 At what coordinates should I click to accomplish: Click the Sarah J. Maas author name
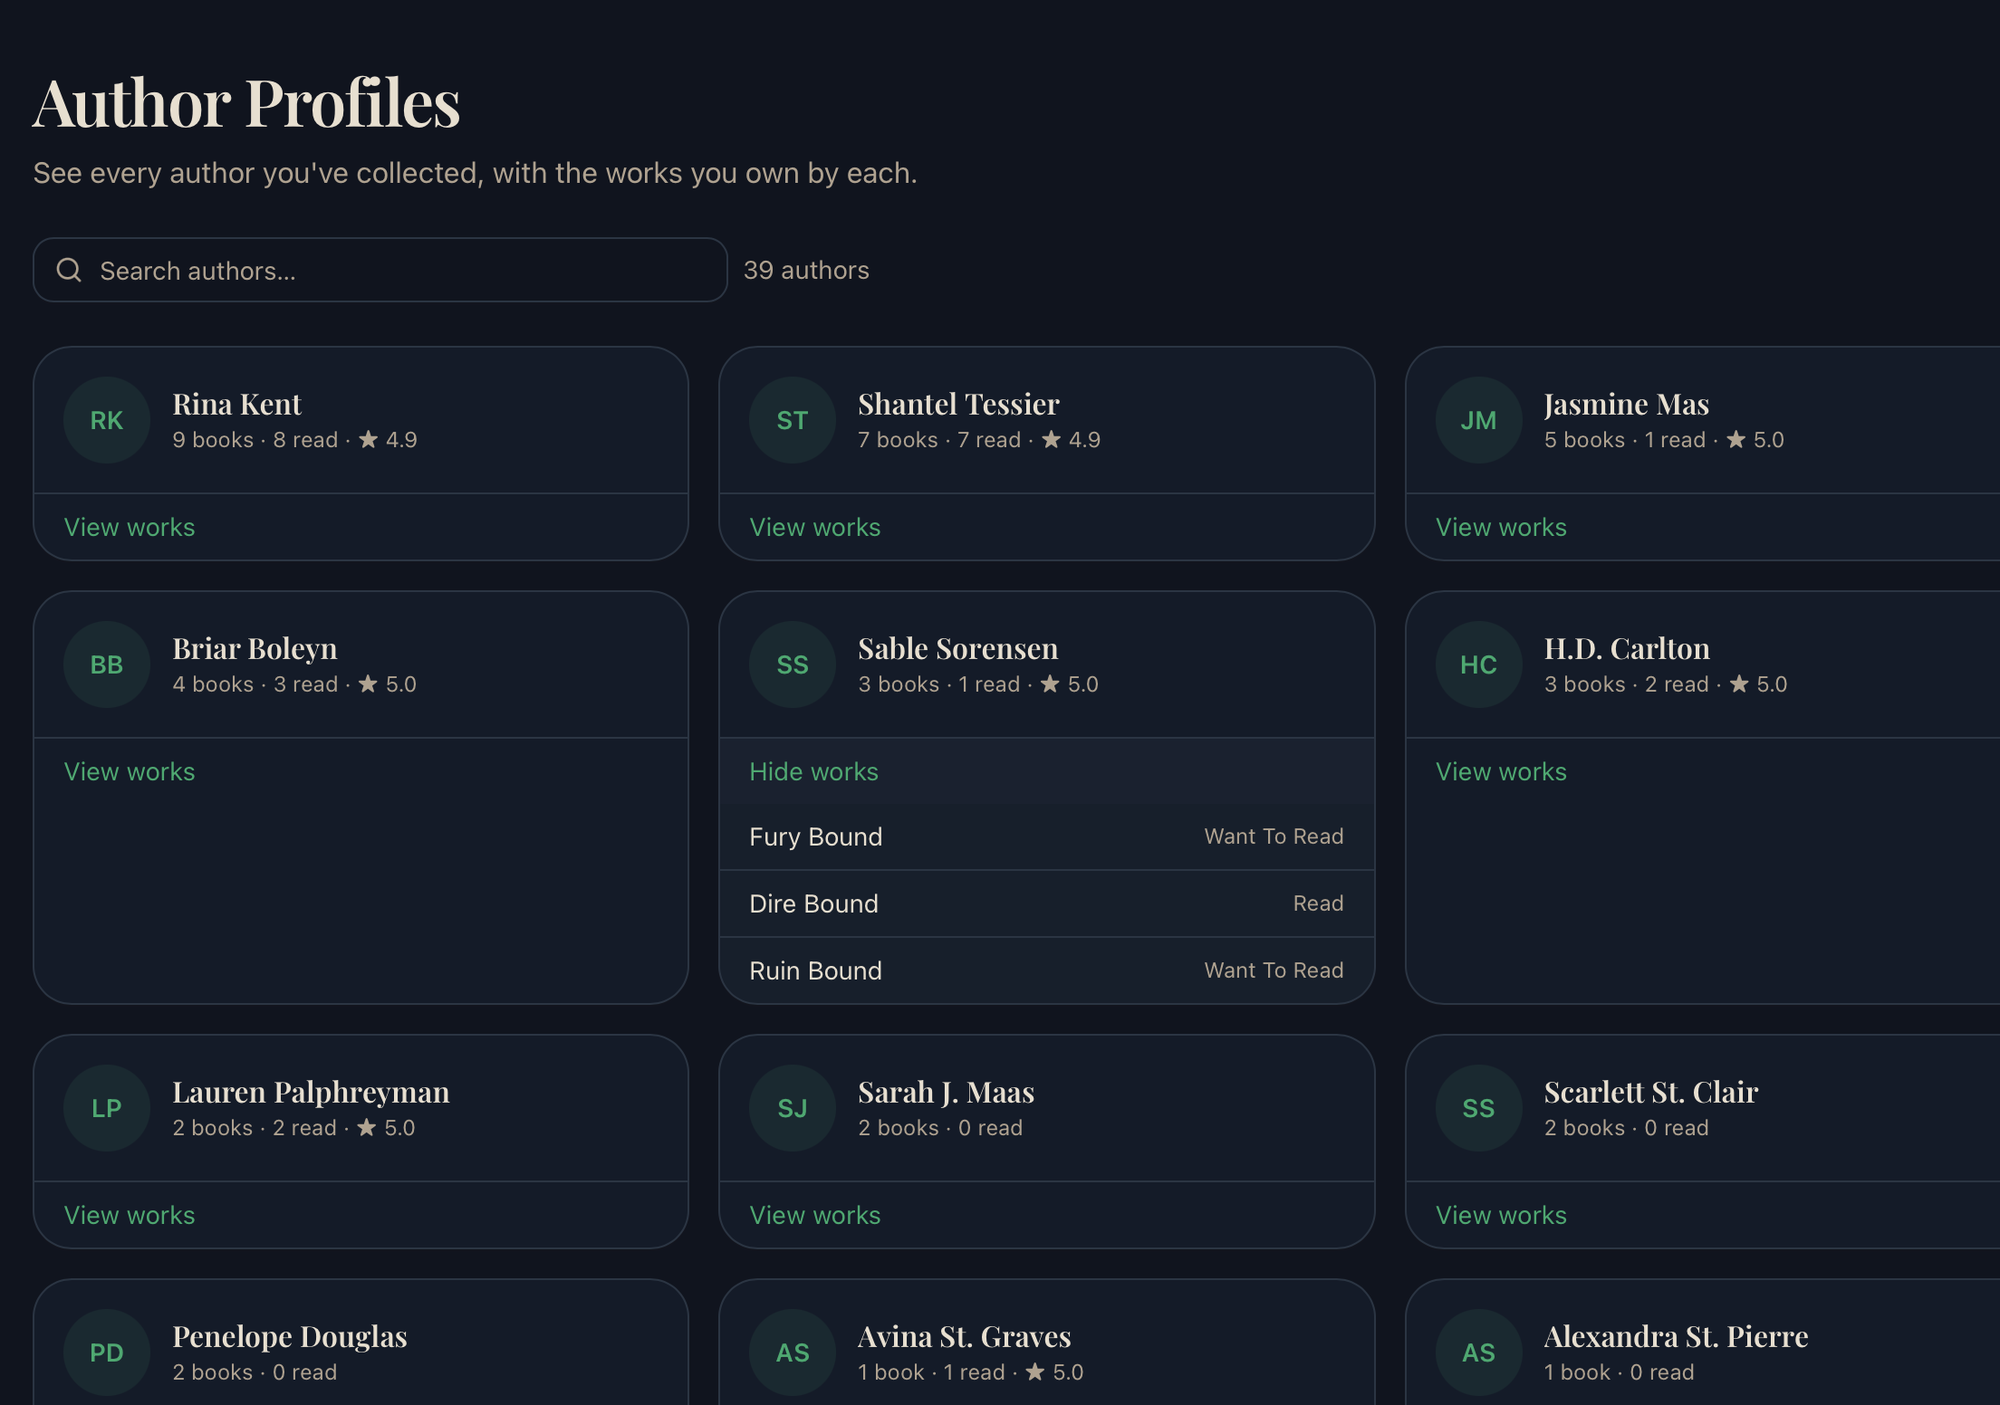pos(946,1092)
